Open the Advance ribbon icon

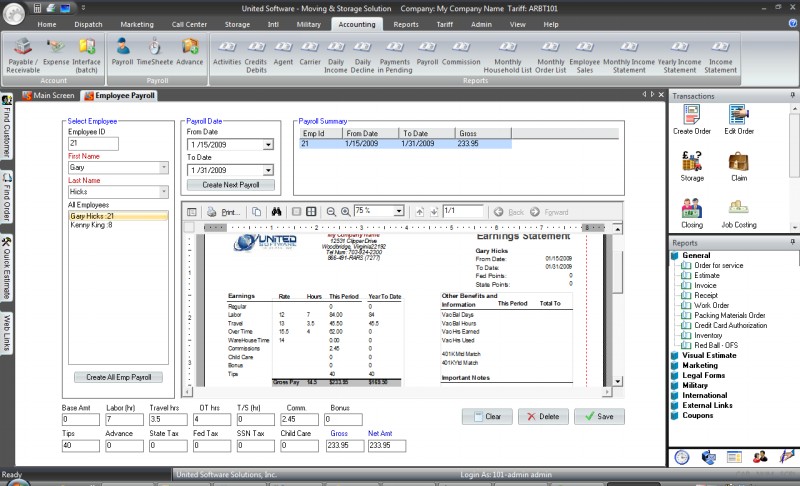(x=190, y=52)
